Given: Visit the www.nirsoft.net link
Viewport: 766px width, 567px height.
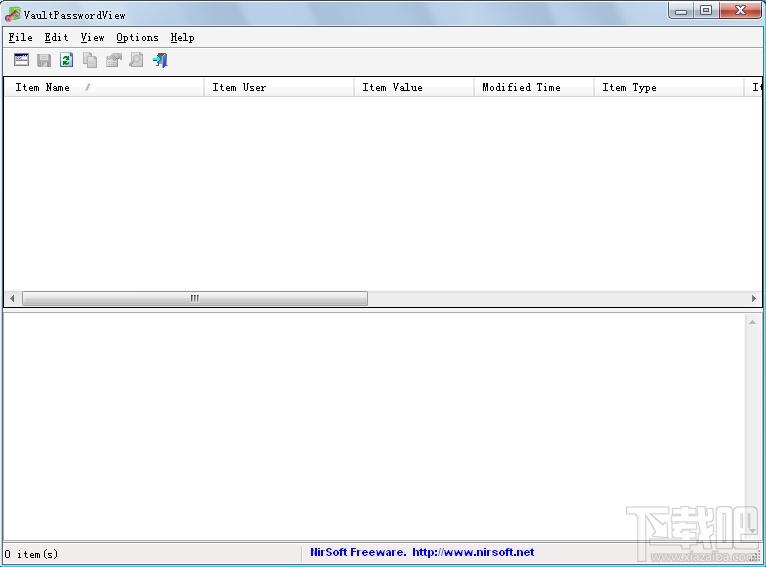Looking at the screenshot, I should [473, 552].
